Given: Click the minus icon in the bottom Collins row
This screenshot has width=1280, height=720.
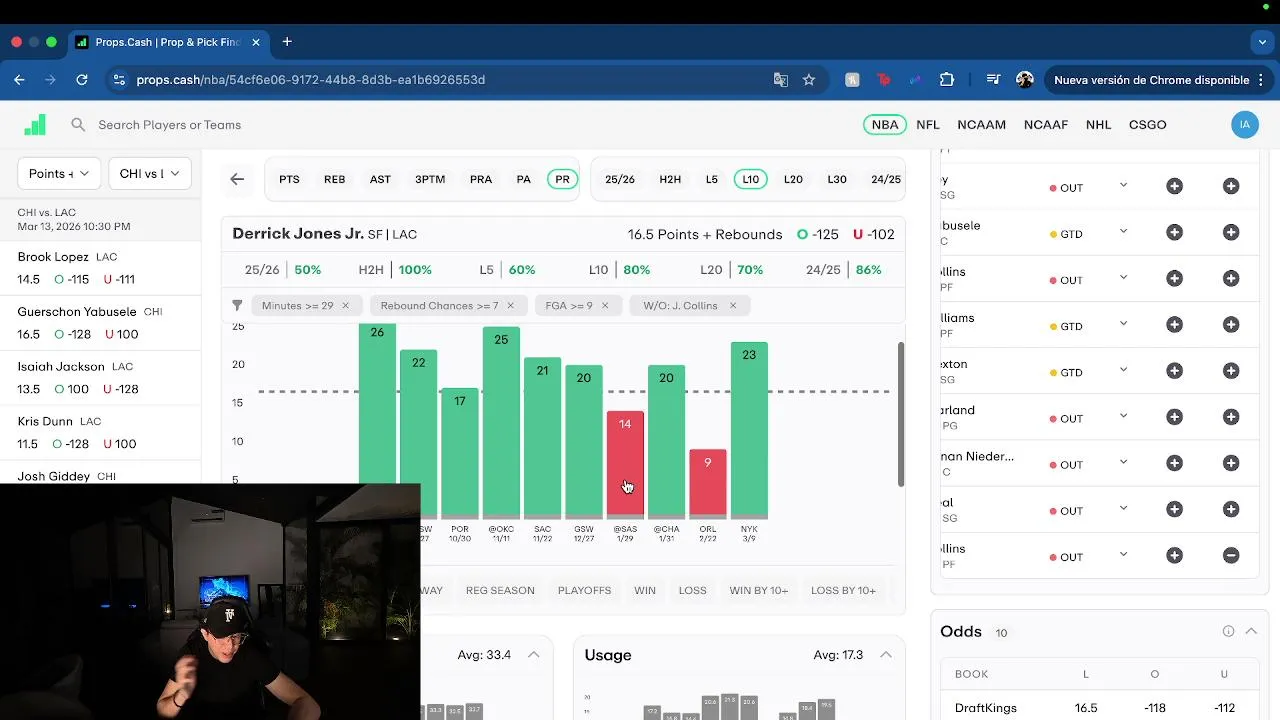Looking at the screenshot, I should [x=1231, y=556].
